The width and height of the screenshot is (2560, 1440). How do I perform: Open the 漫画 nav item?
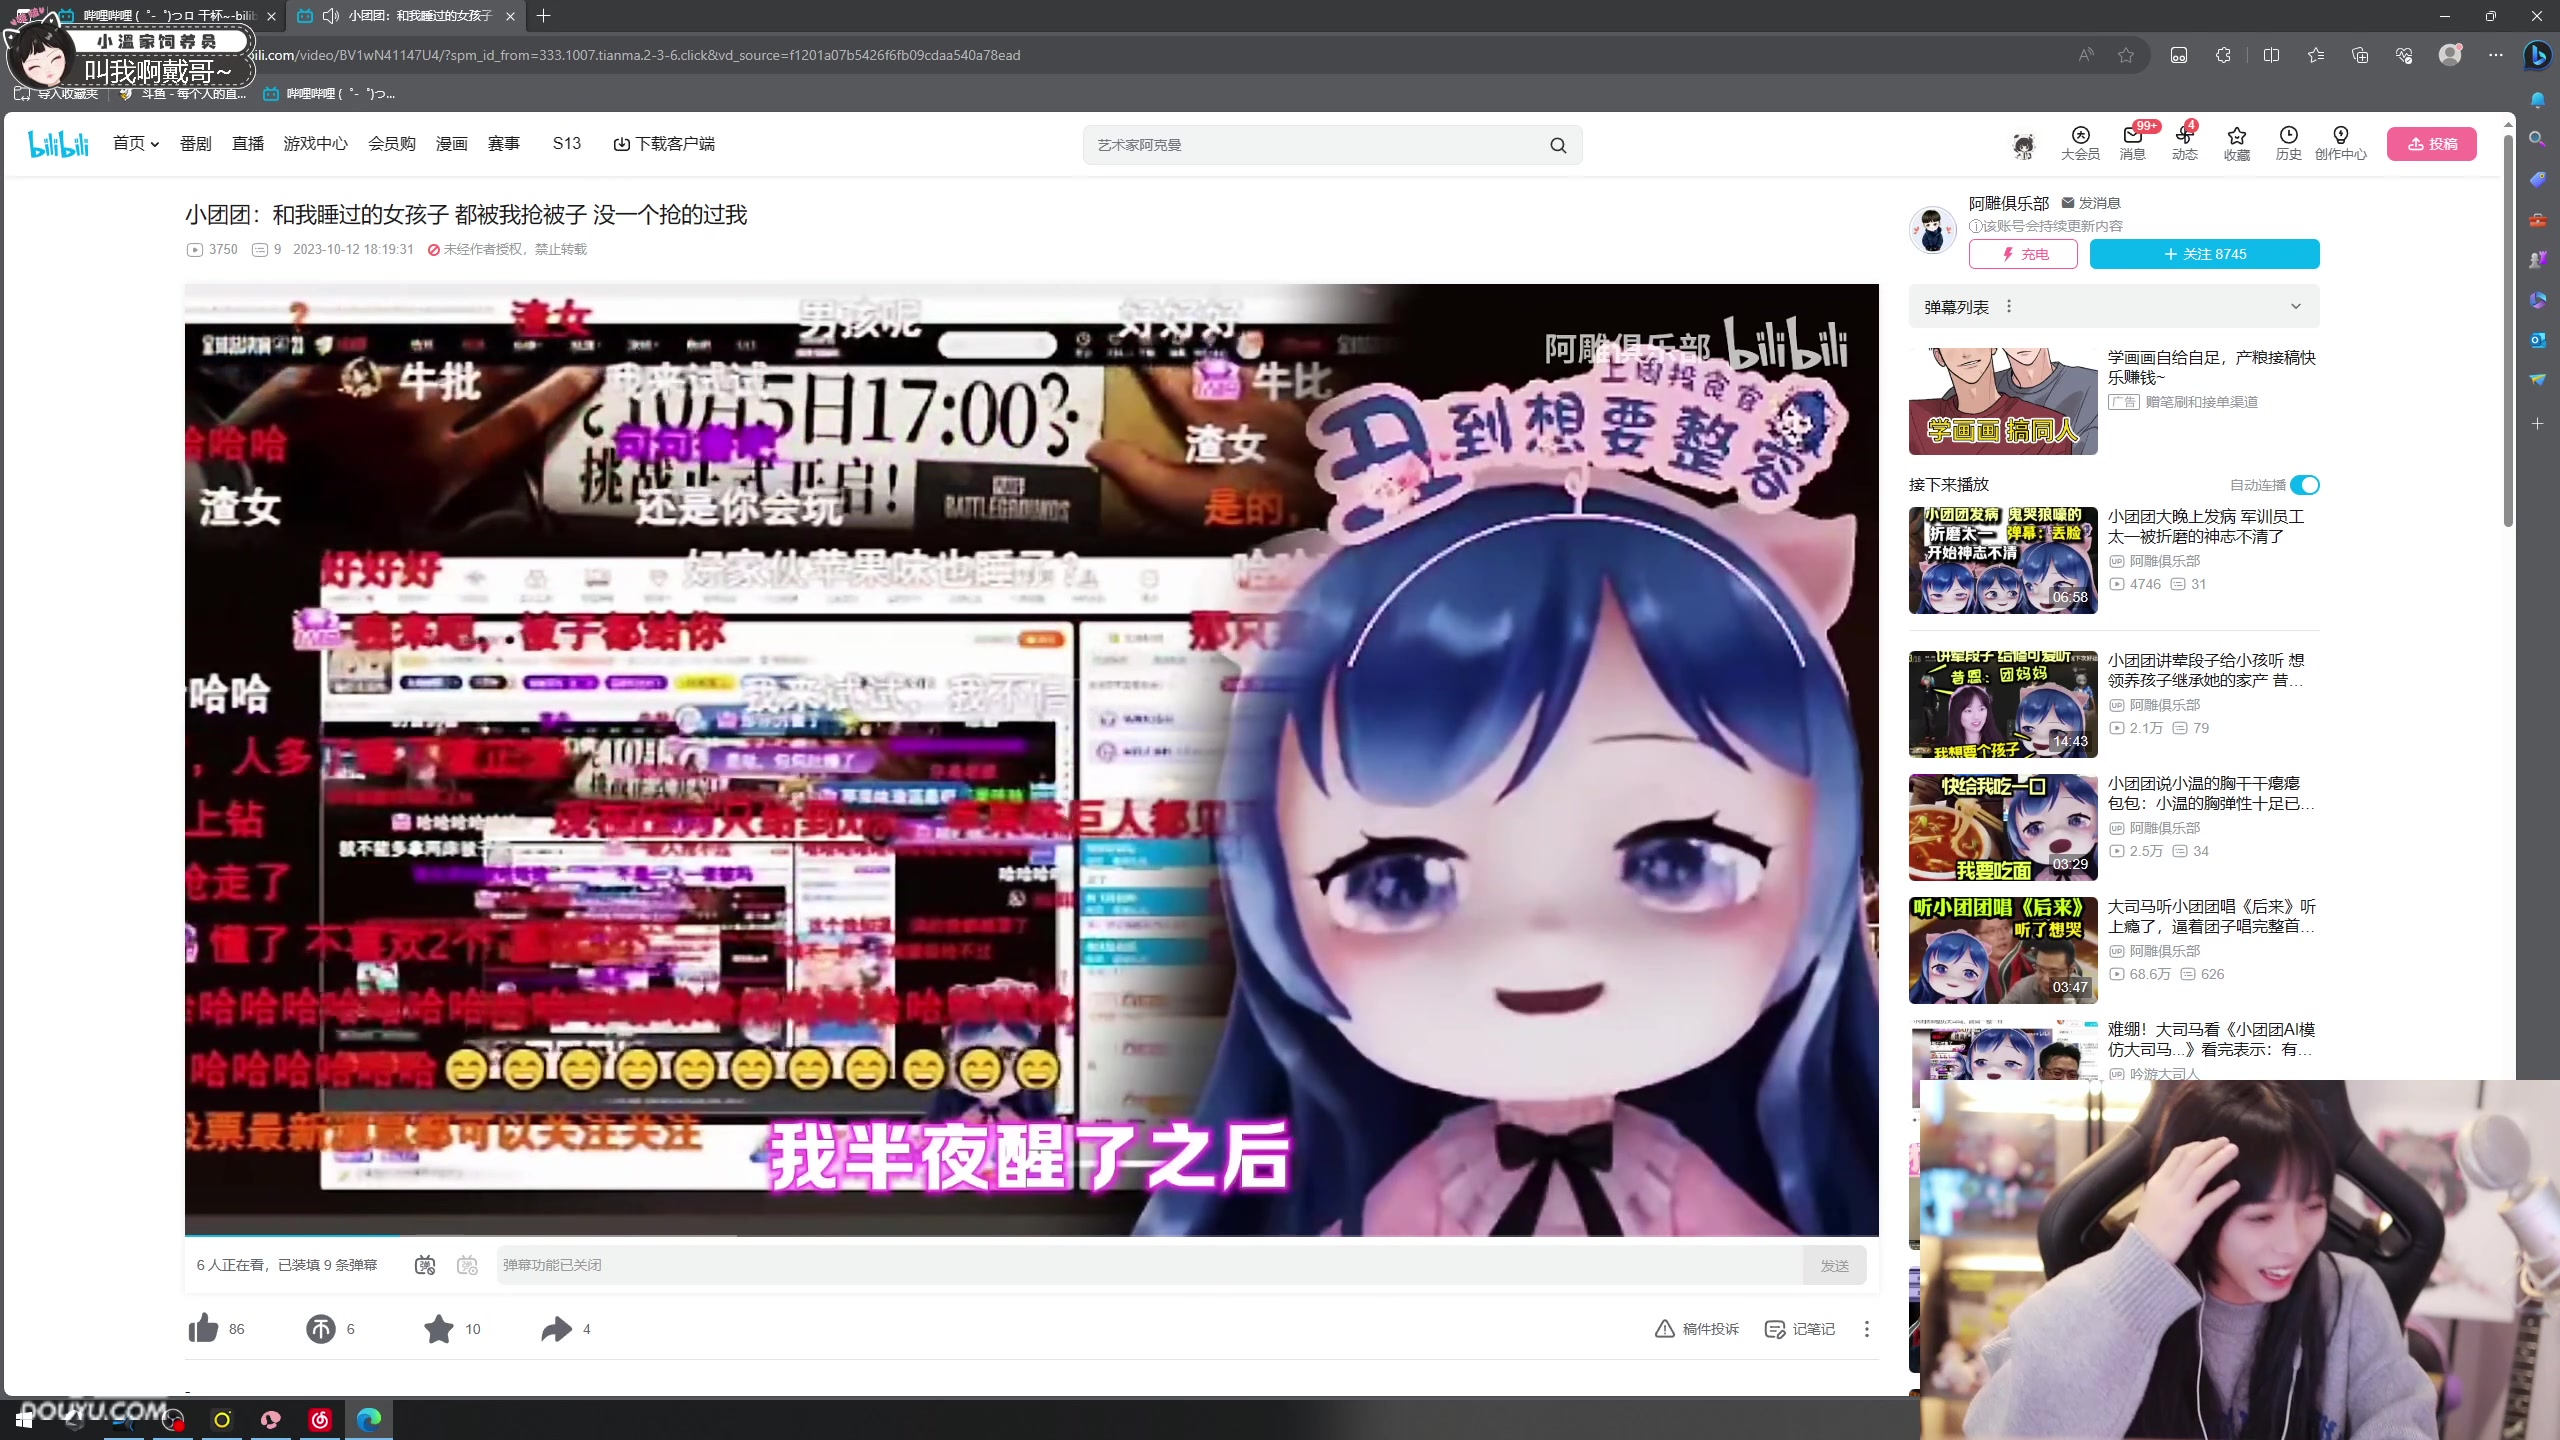[451, 144]
